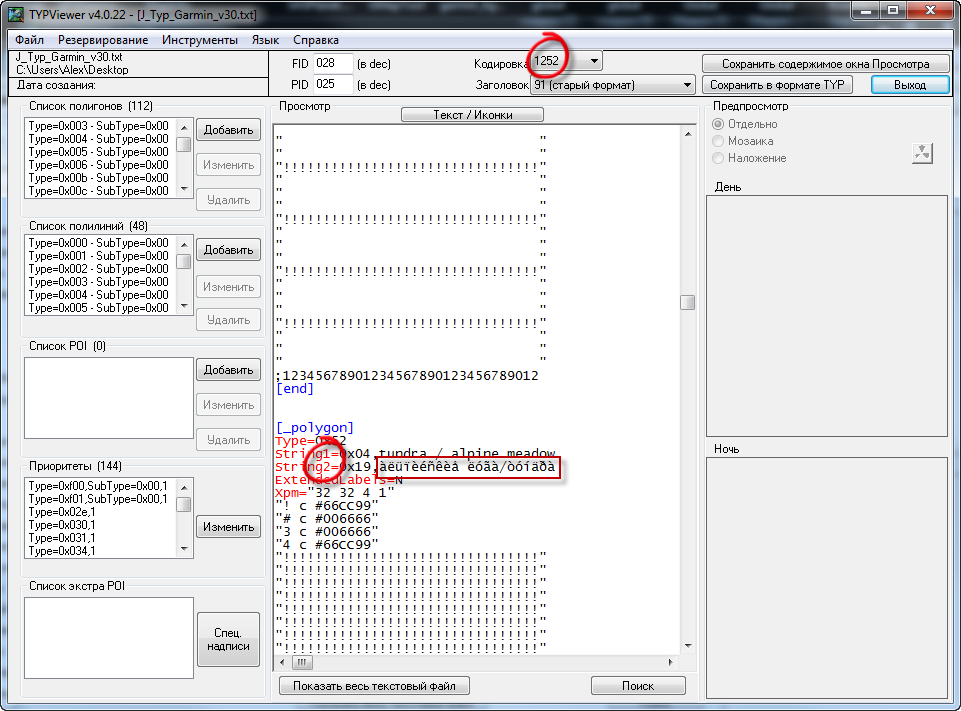
Task: Expand the Заголовок format dropdown
Action: pyautogui.click(x=687, y=85)
